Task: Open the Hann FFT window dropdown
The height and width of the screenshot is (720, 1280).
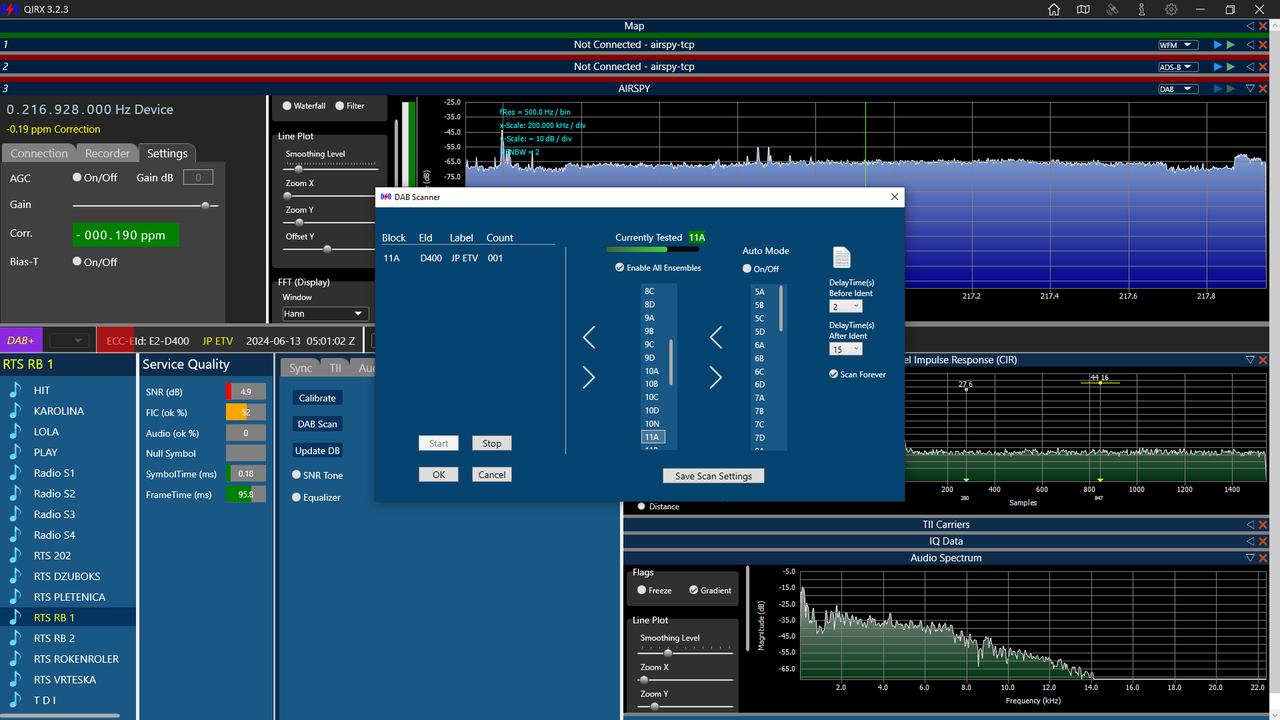Action: [323, 313]
